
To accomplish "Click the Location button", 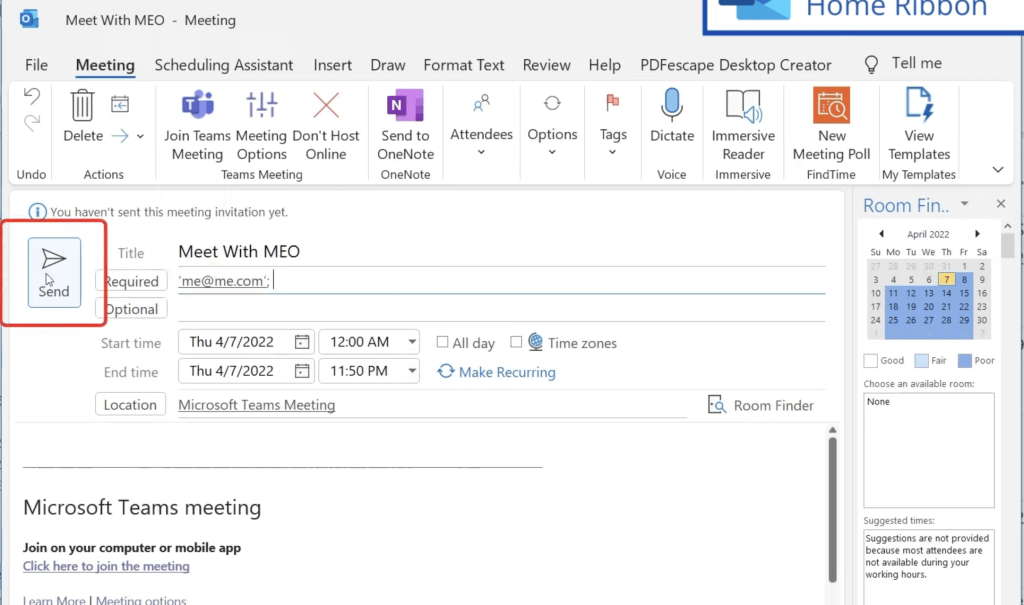I will click(x=130, y=404).
